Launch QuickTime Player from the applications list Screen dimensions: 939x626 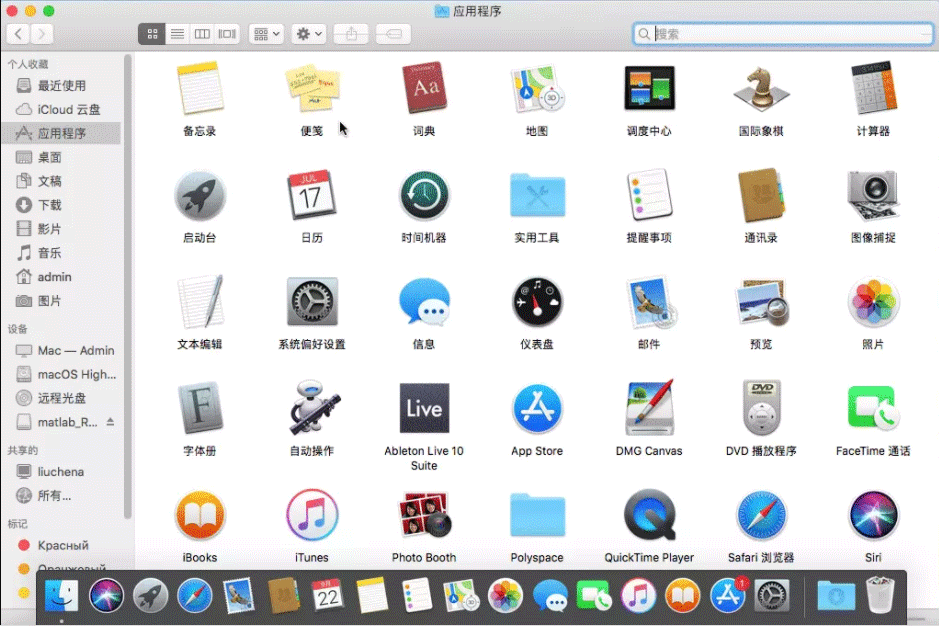coord(649,515)
